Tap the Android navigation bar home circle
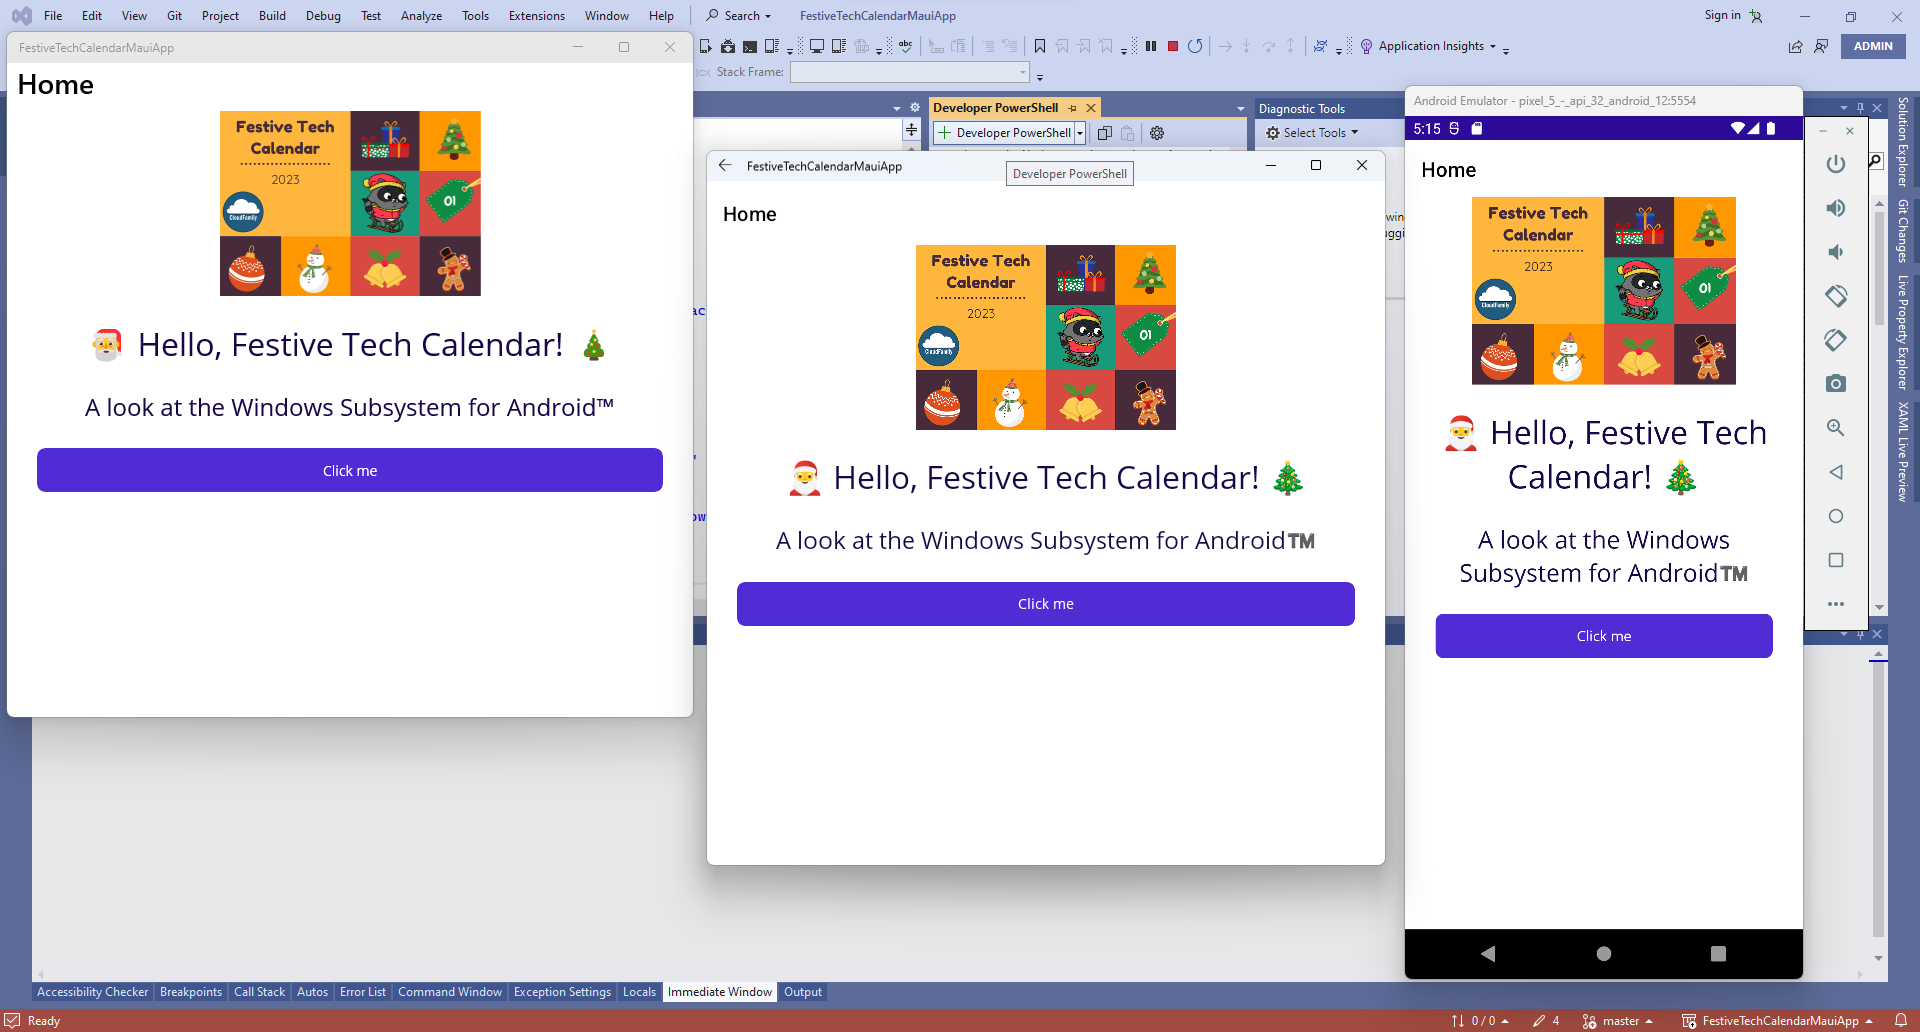 1604,954
